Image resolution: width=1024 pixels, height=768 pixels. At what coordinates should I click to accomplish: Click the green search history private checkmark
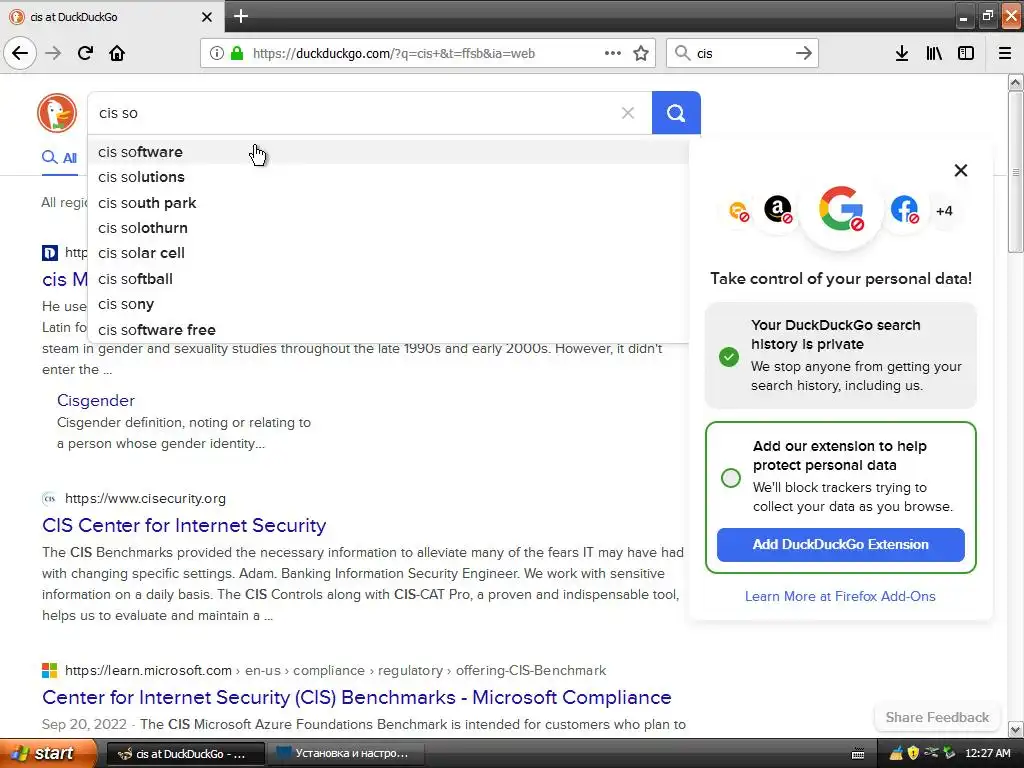point(729,356)
